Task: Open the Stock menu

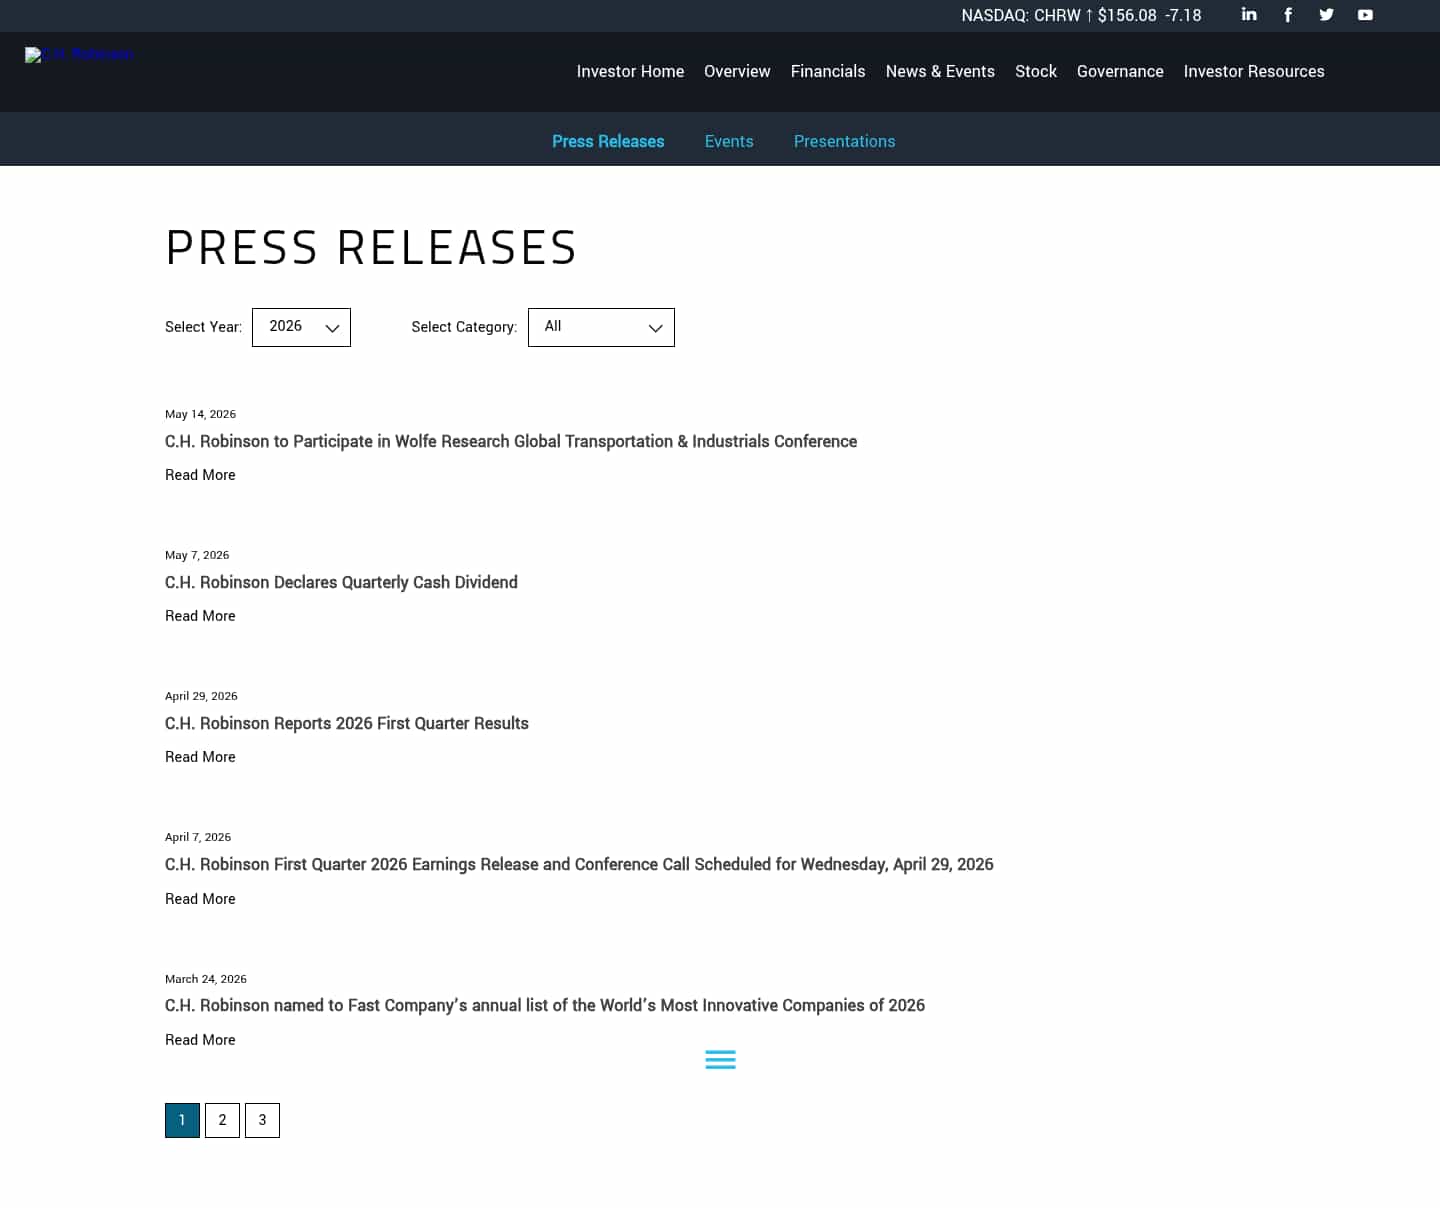Action: [x=1036, y=71]
